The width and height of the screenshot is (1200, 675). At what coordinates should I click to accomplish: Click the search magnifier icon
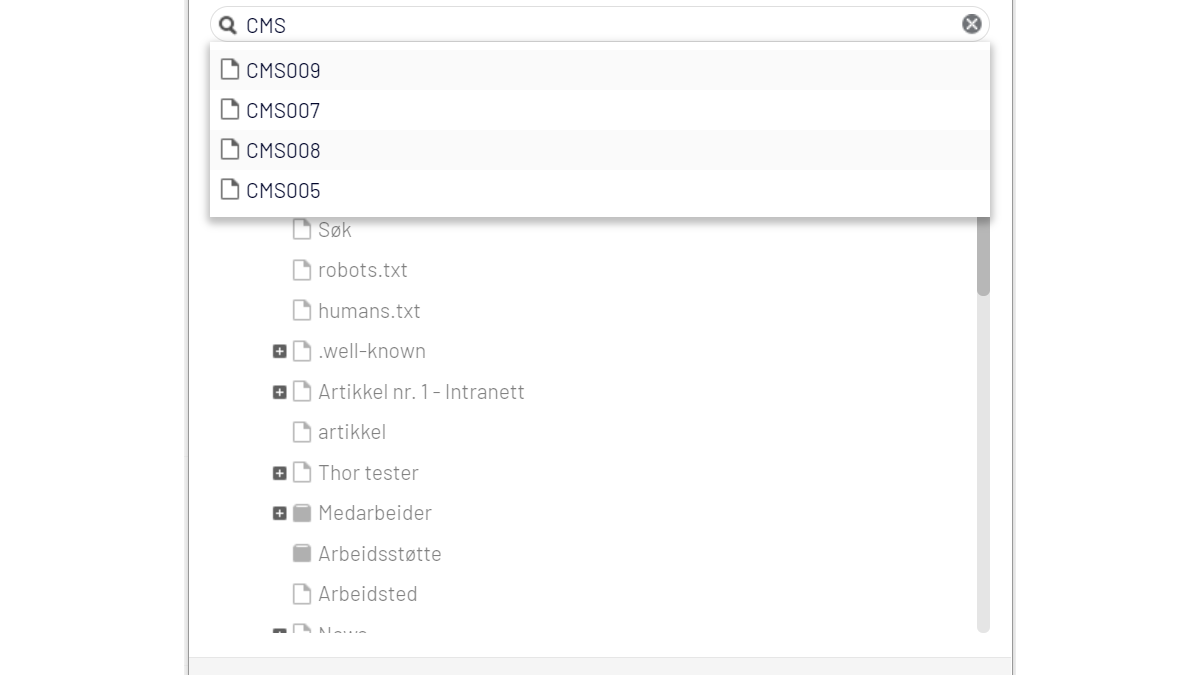228,25
